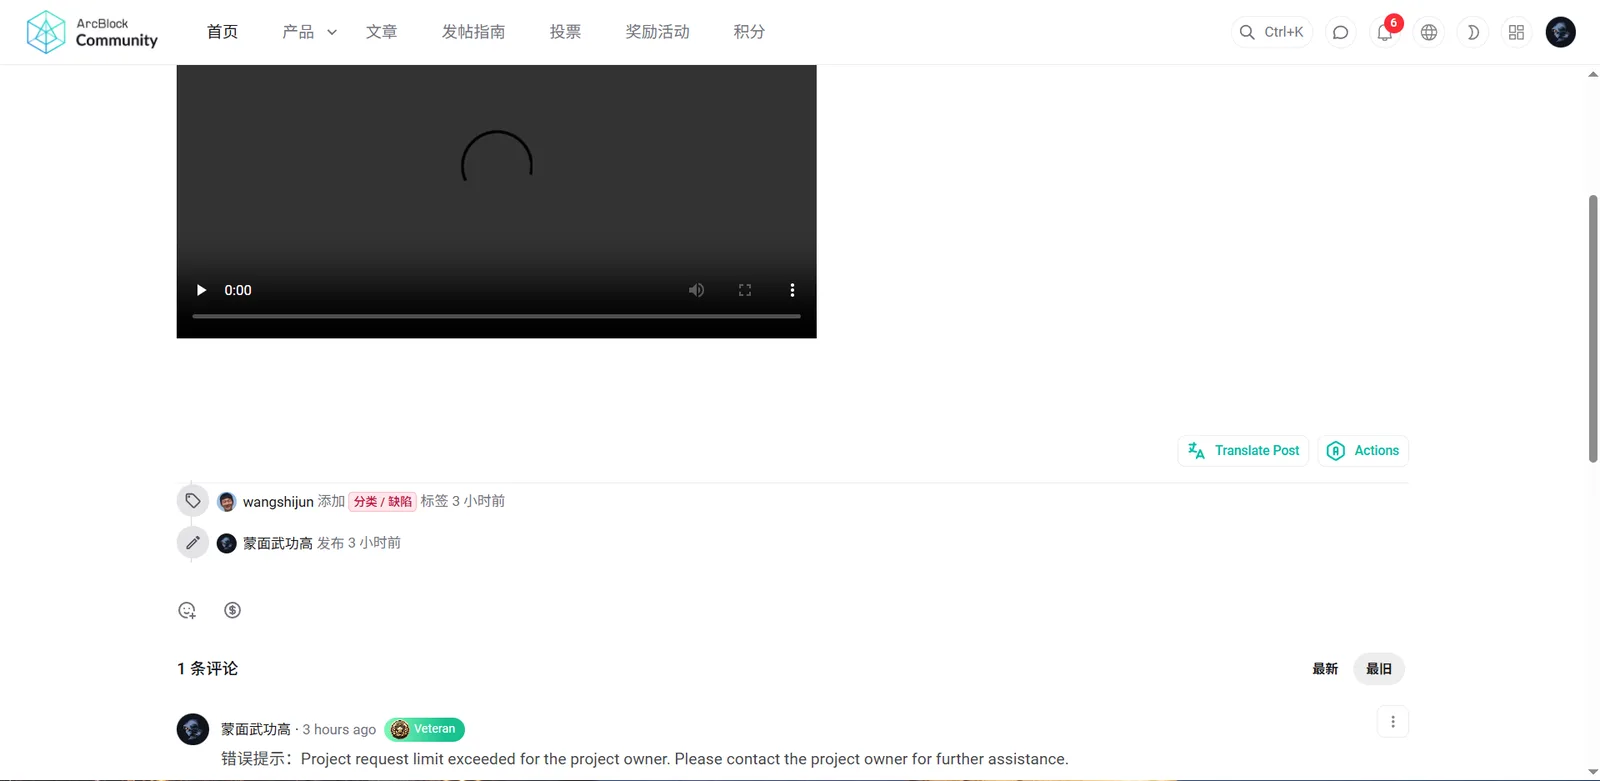Click the 分类 / 缺陷 label tag

click(x=382, y=502)
